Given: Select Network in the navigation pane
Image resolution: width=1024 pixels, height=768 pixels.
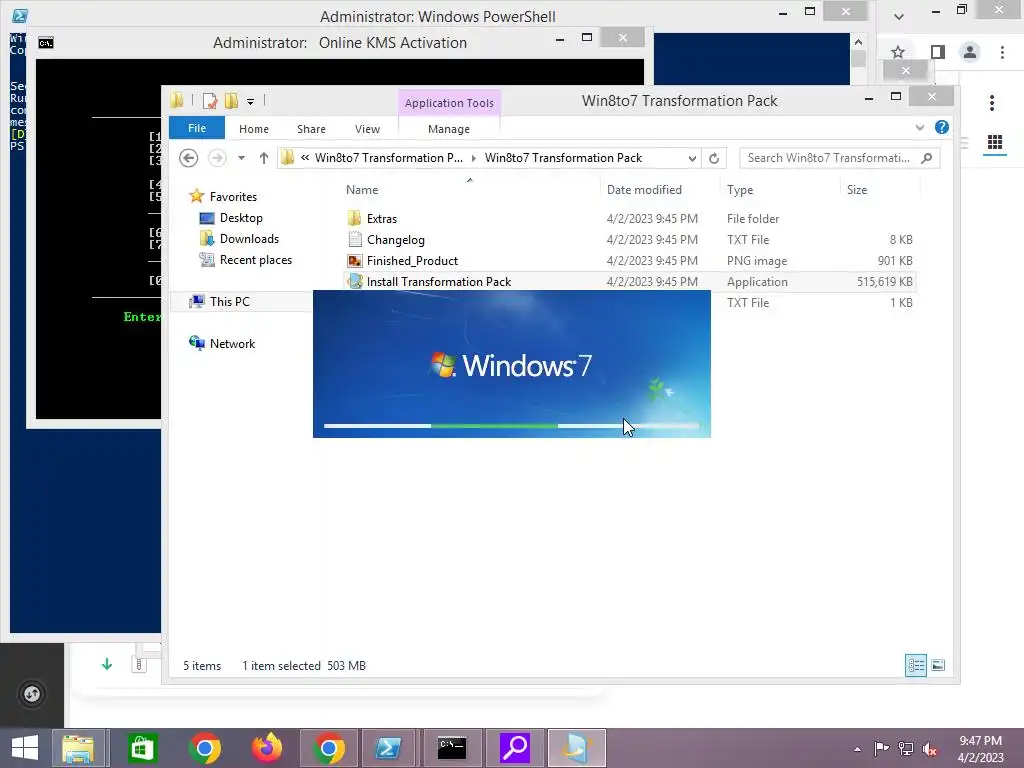Looking at the screenshot, I should point(232,344).
